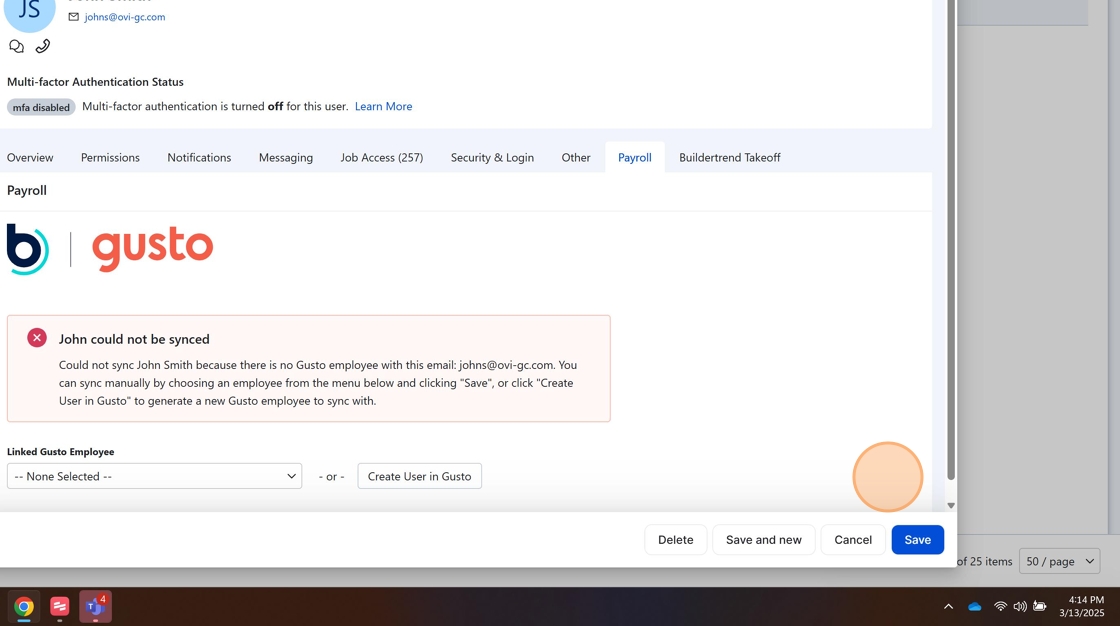Click the of 25 items text
1120x626 pixels.
(x=984, y=562)
